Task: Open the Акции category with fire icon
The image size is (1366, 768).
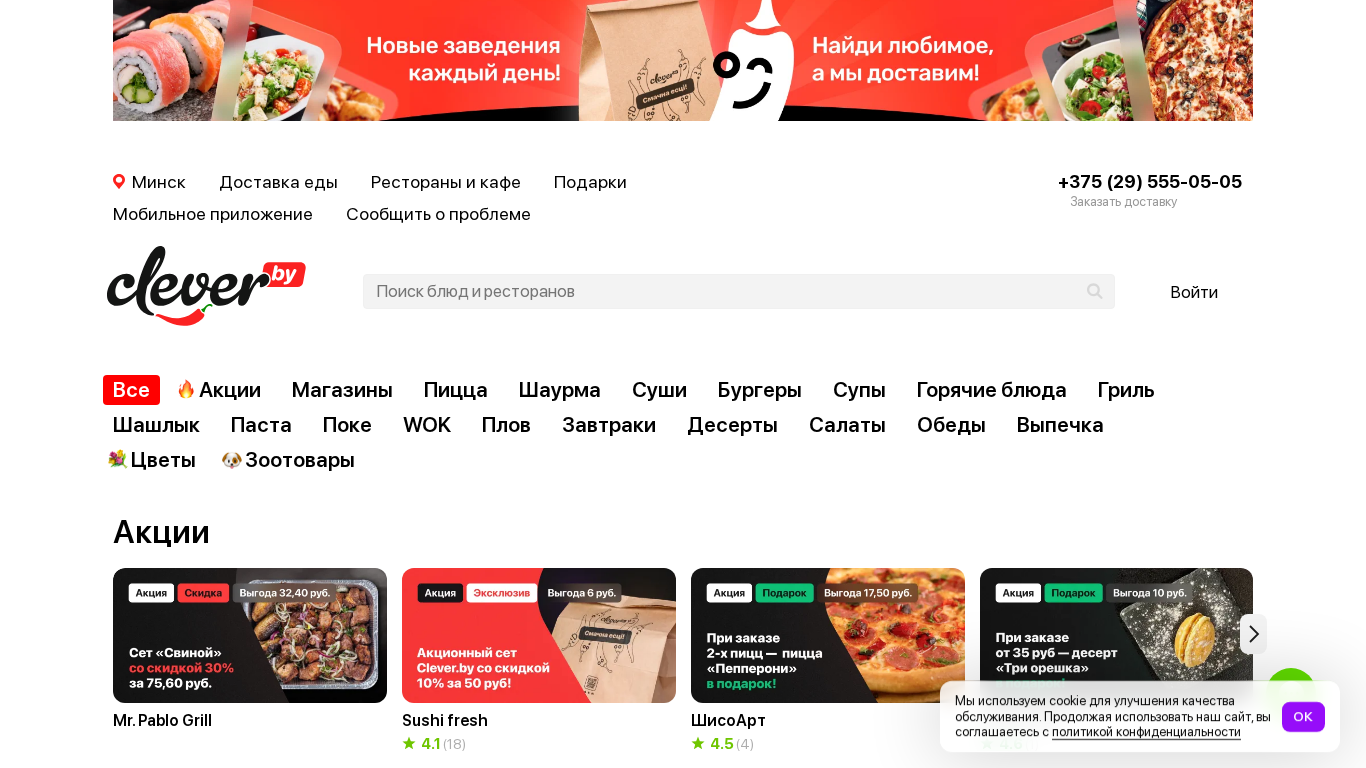Action: [x=219, y=390]
